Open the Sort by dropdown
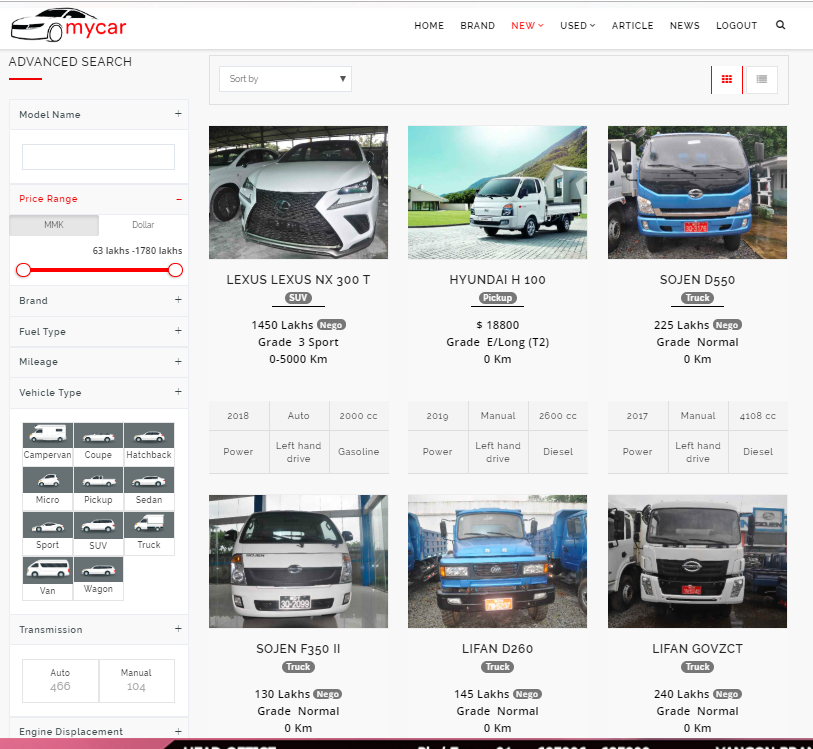 tap(285, 79)
